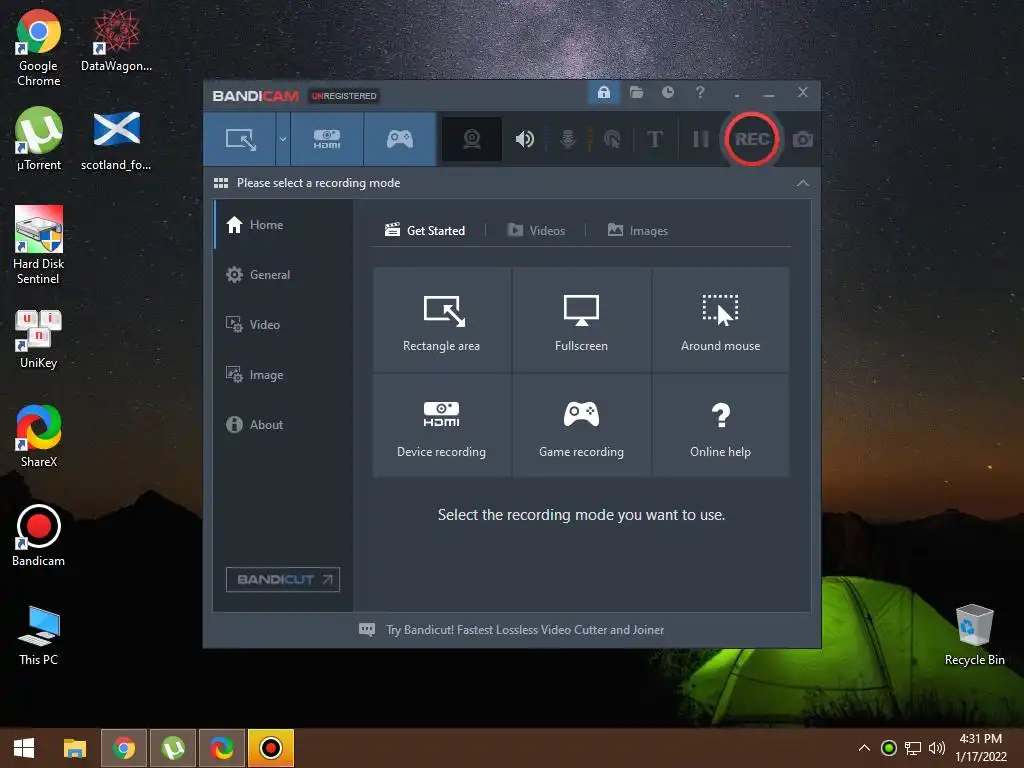Viewport: 1024px width, 768px height.
Task: Open Google Chrome desktop shortcut
Action: coord(39,49)
